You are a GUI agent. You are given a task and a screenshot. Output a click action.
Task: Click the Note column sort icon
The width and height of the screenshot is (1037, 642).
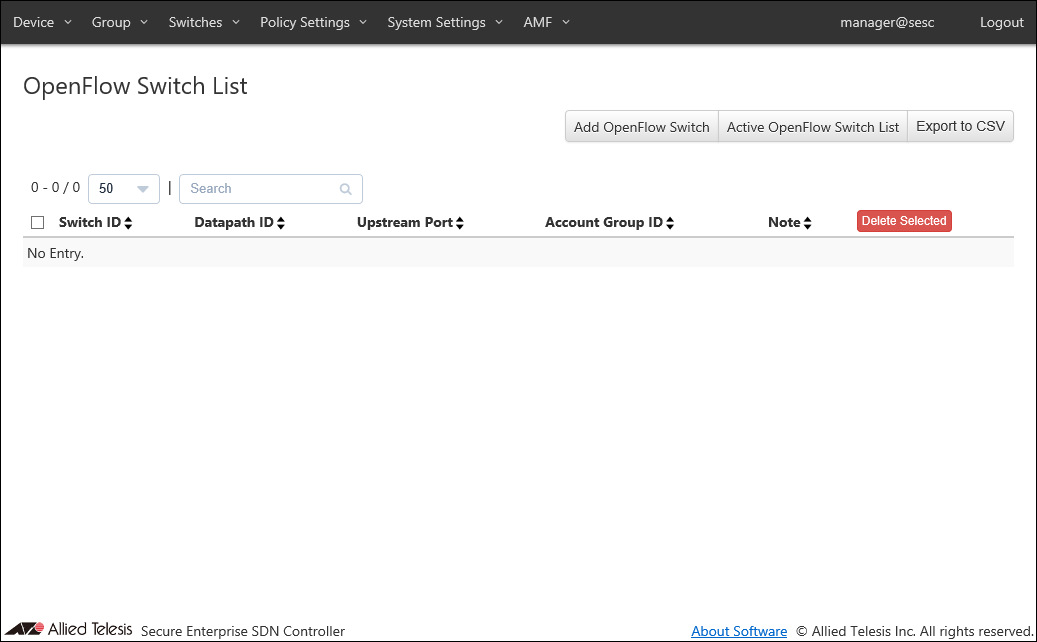point(807,223)
